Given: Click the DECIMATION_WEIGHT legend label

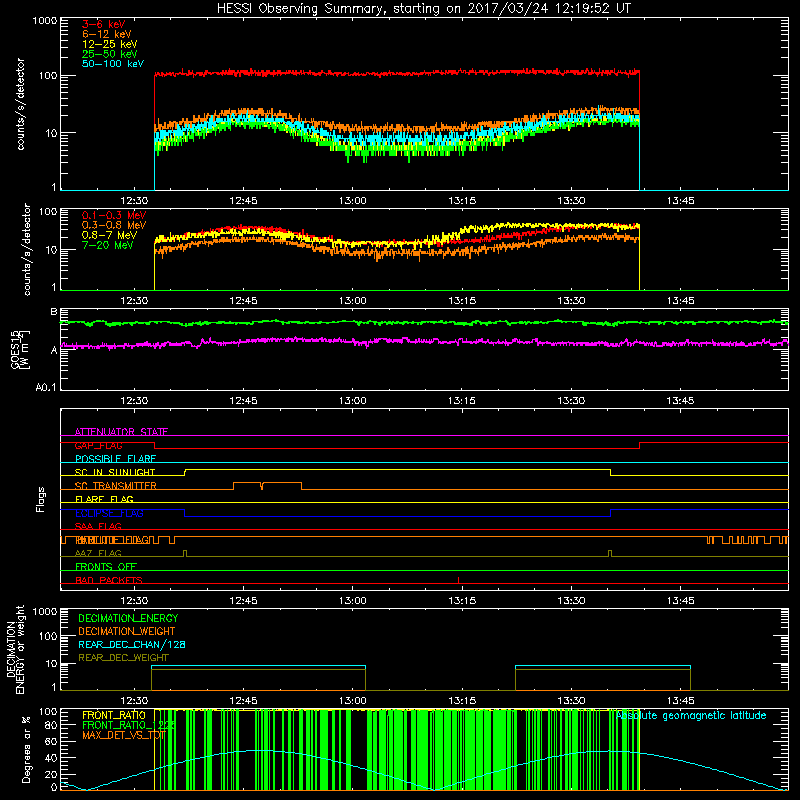Looking at the screenshot, I should click(x=127, y=631).
